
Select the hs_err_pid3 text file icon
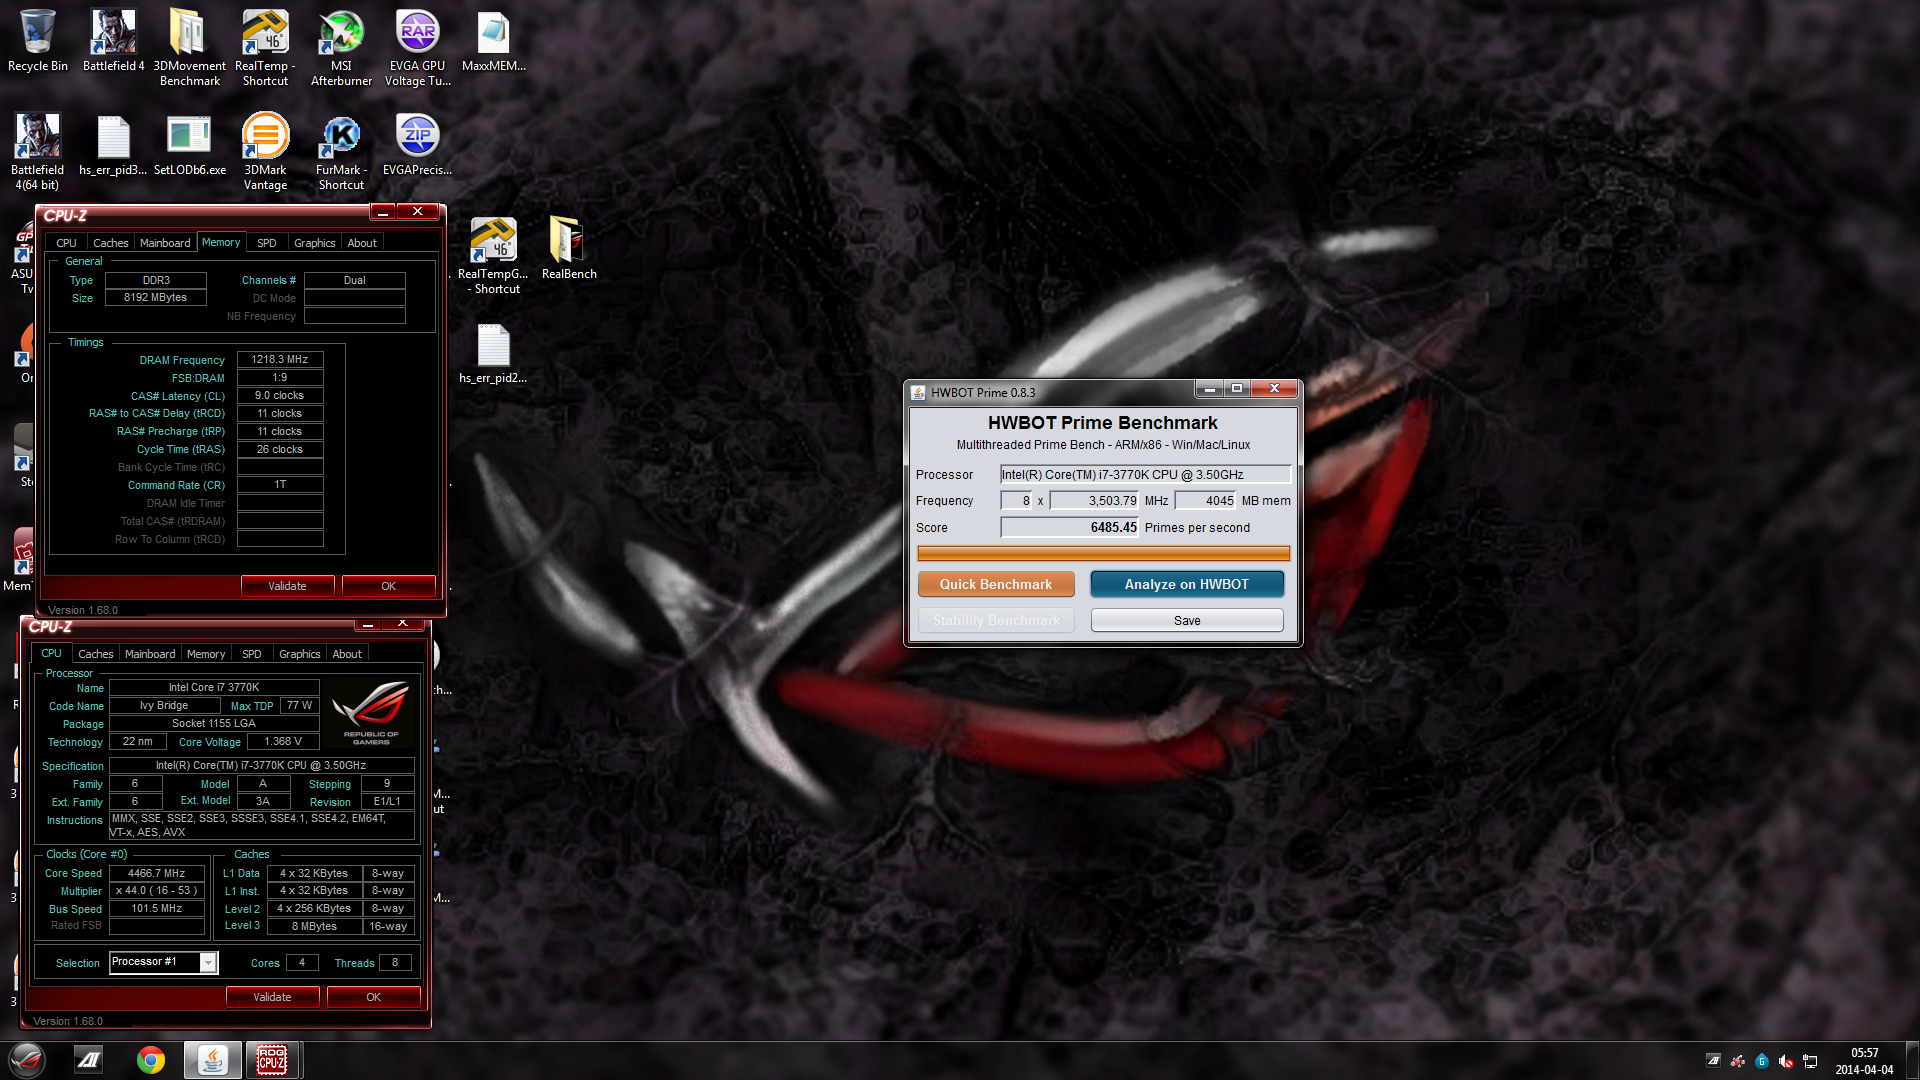point(113,145)
